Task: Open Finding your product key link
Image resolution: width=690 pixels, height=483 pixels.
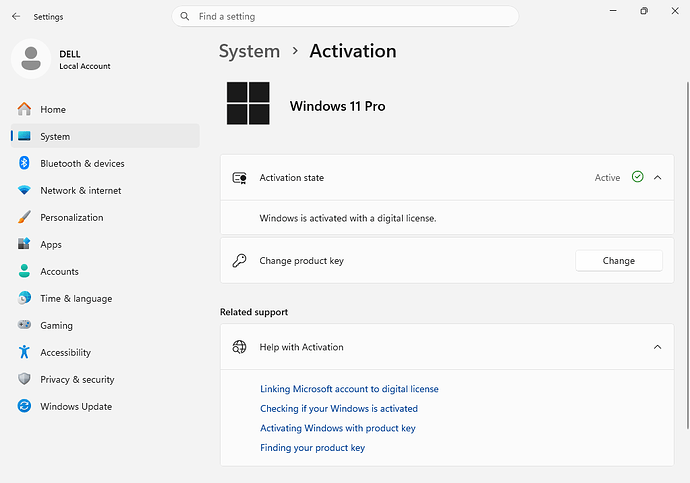Action: click(x=312, y=447)
